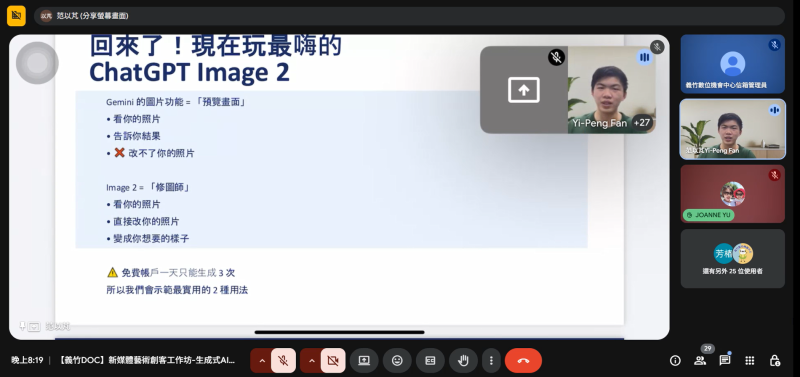This screenshot has width=800, height=377.
Task: Click the Image 2 = 「修圖師」 line
Action: pos(148,187)
